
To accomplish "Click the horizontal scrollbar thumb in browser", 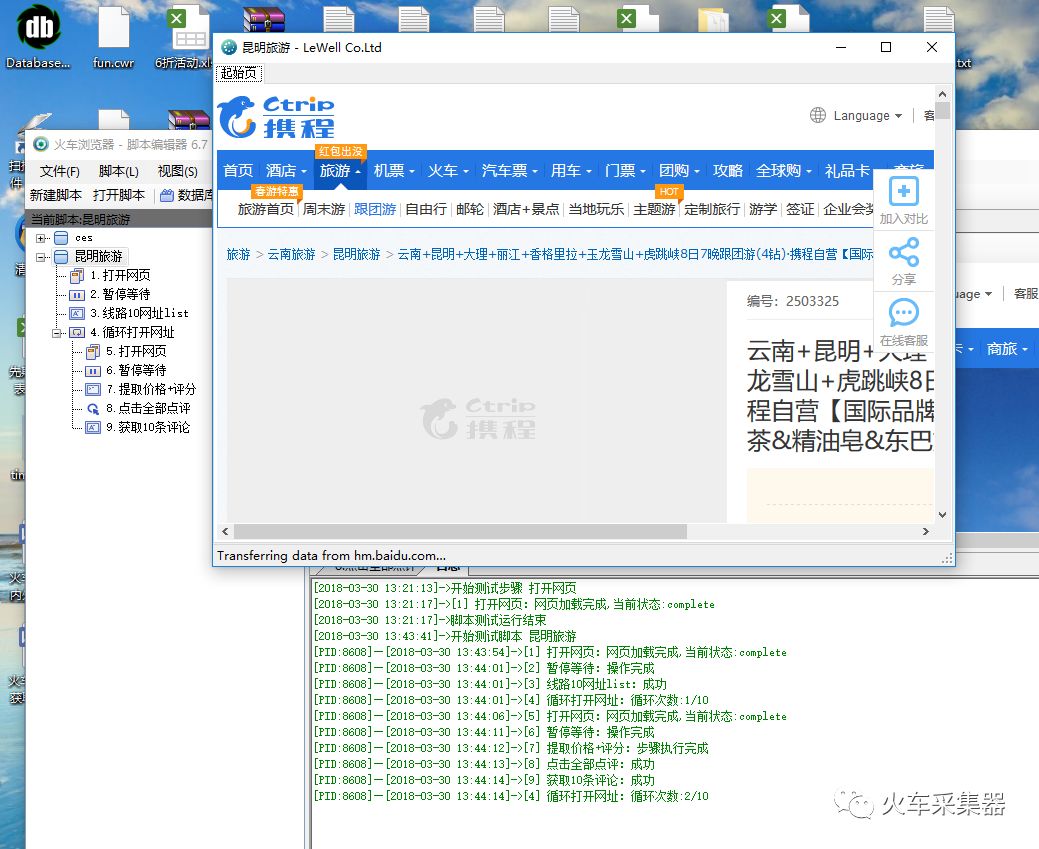I will 461,532.
